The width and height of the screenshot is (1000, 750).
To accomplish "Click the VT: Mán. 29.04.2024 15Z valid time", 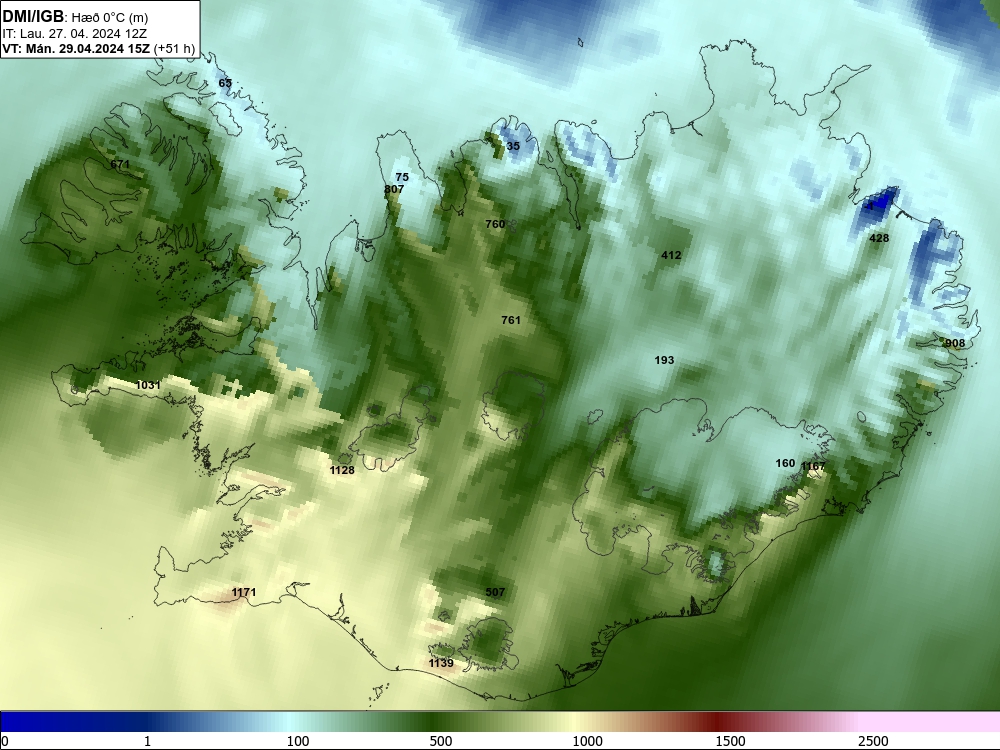I will (76, 48).
